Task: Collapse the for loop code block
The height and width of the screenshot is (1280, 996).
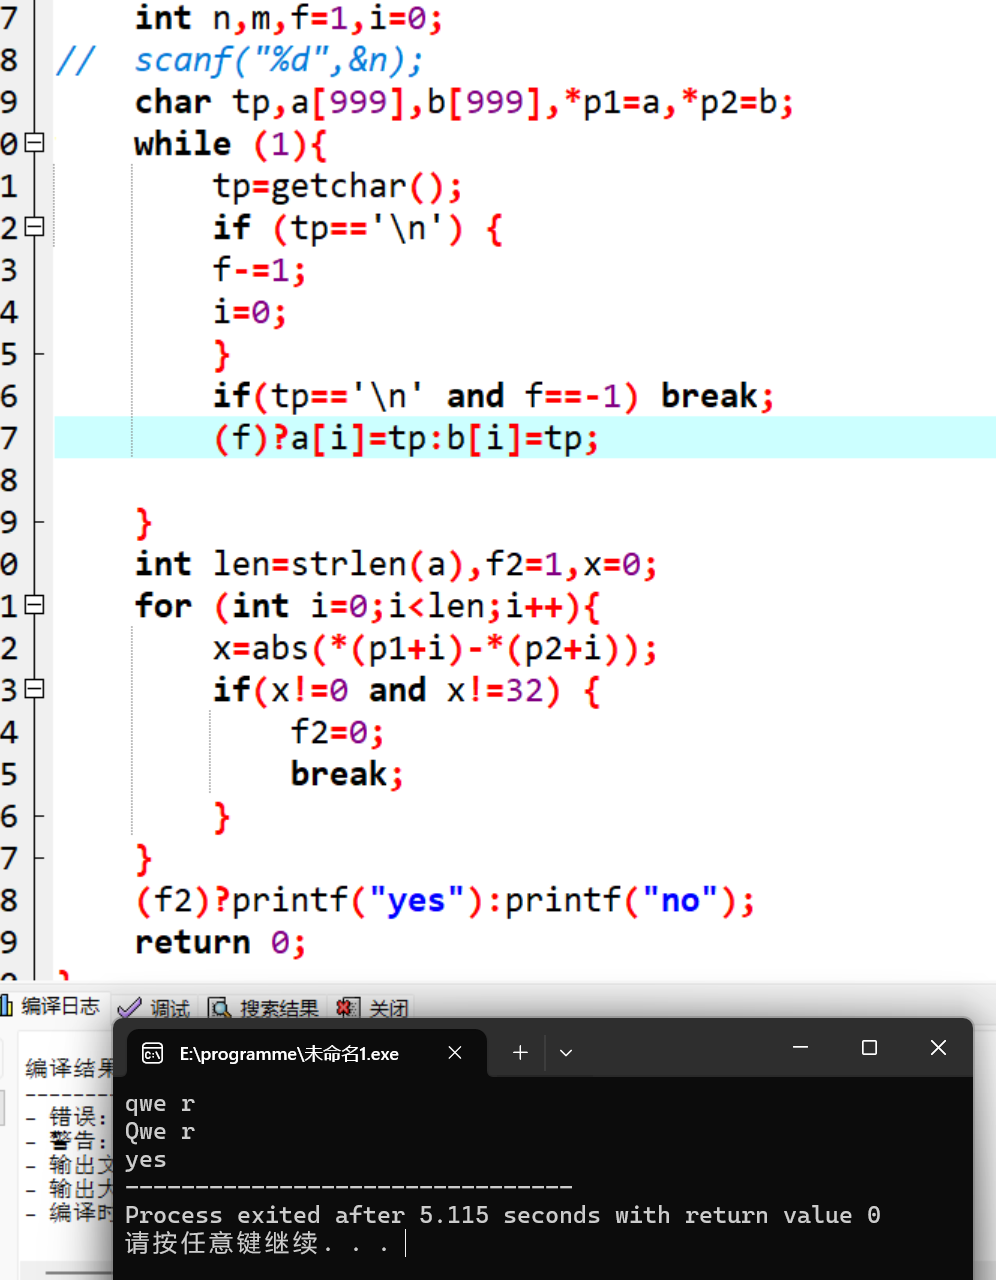Action: click(35, 605)
